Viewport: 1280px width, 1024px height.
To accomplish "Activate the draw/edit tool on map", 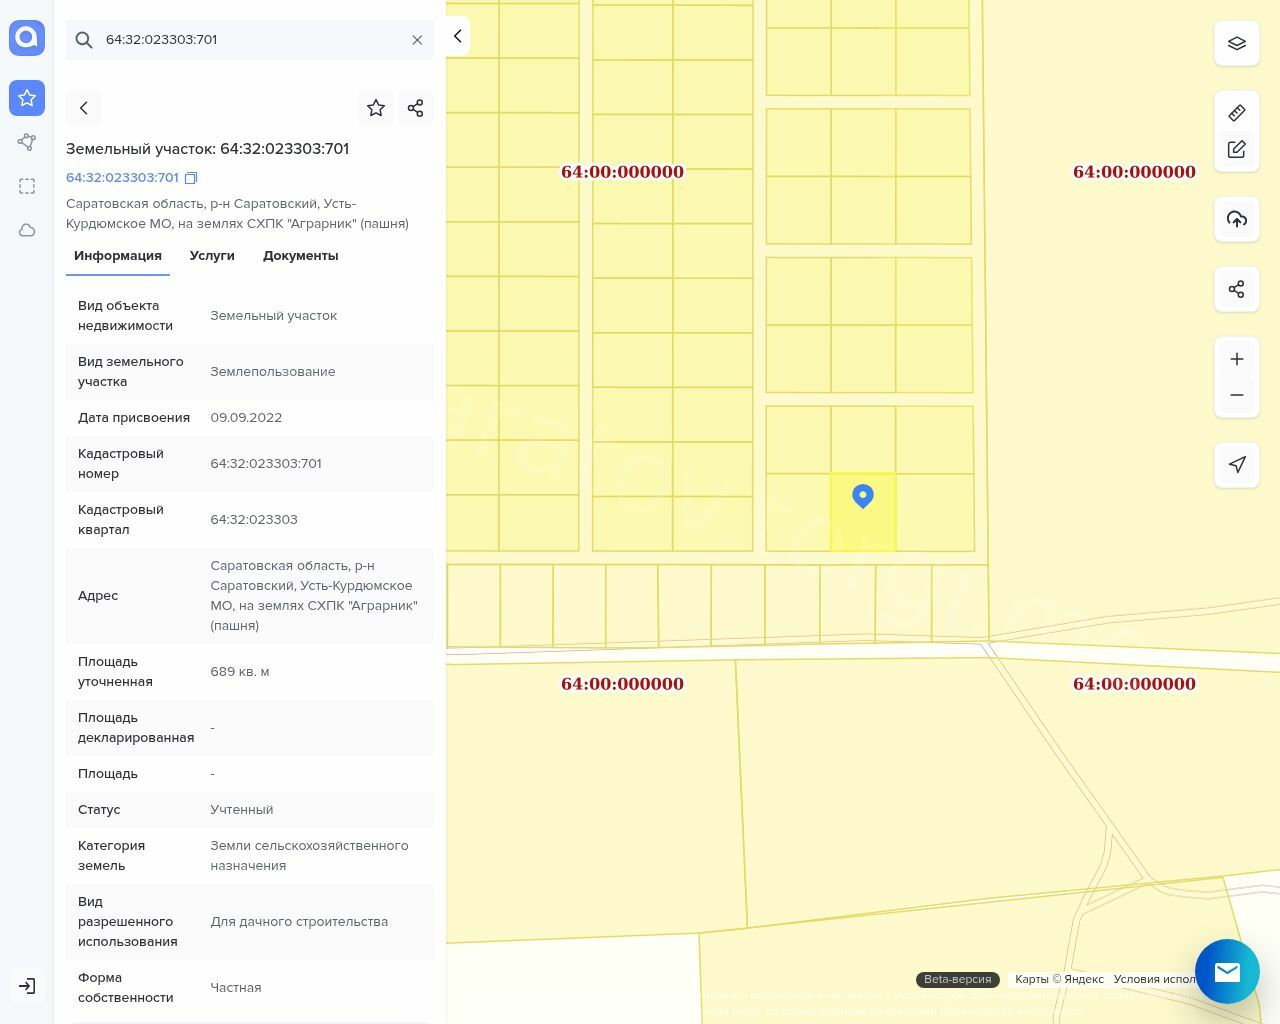I will click(x=1236, y=149).
